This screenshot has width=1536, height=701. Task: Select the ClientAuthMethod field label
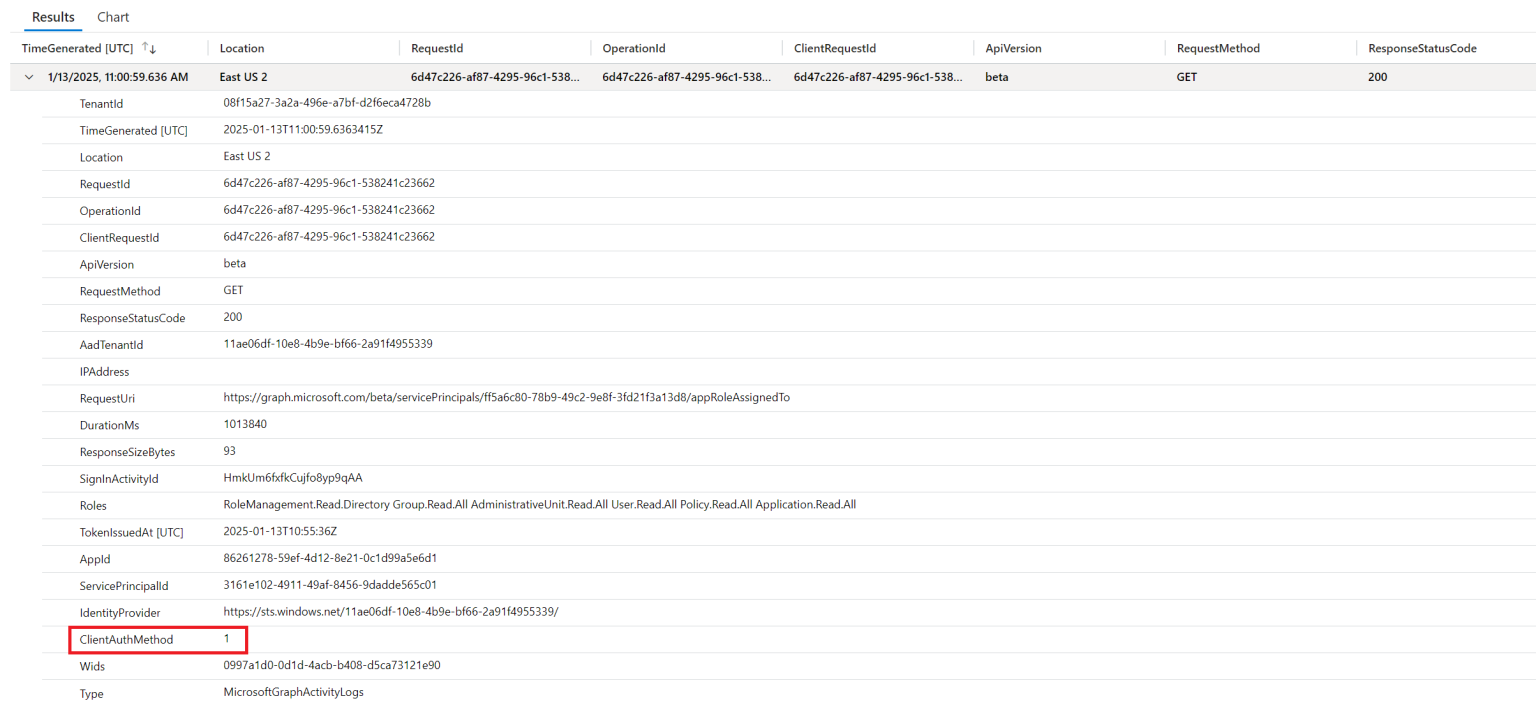click(x=126, y=639)
